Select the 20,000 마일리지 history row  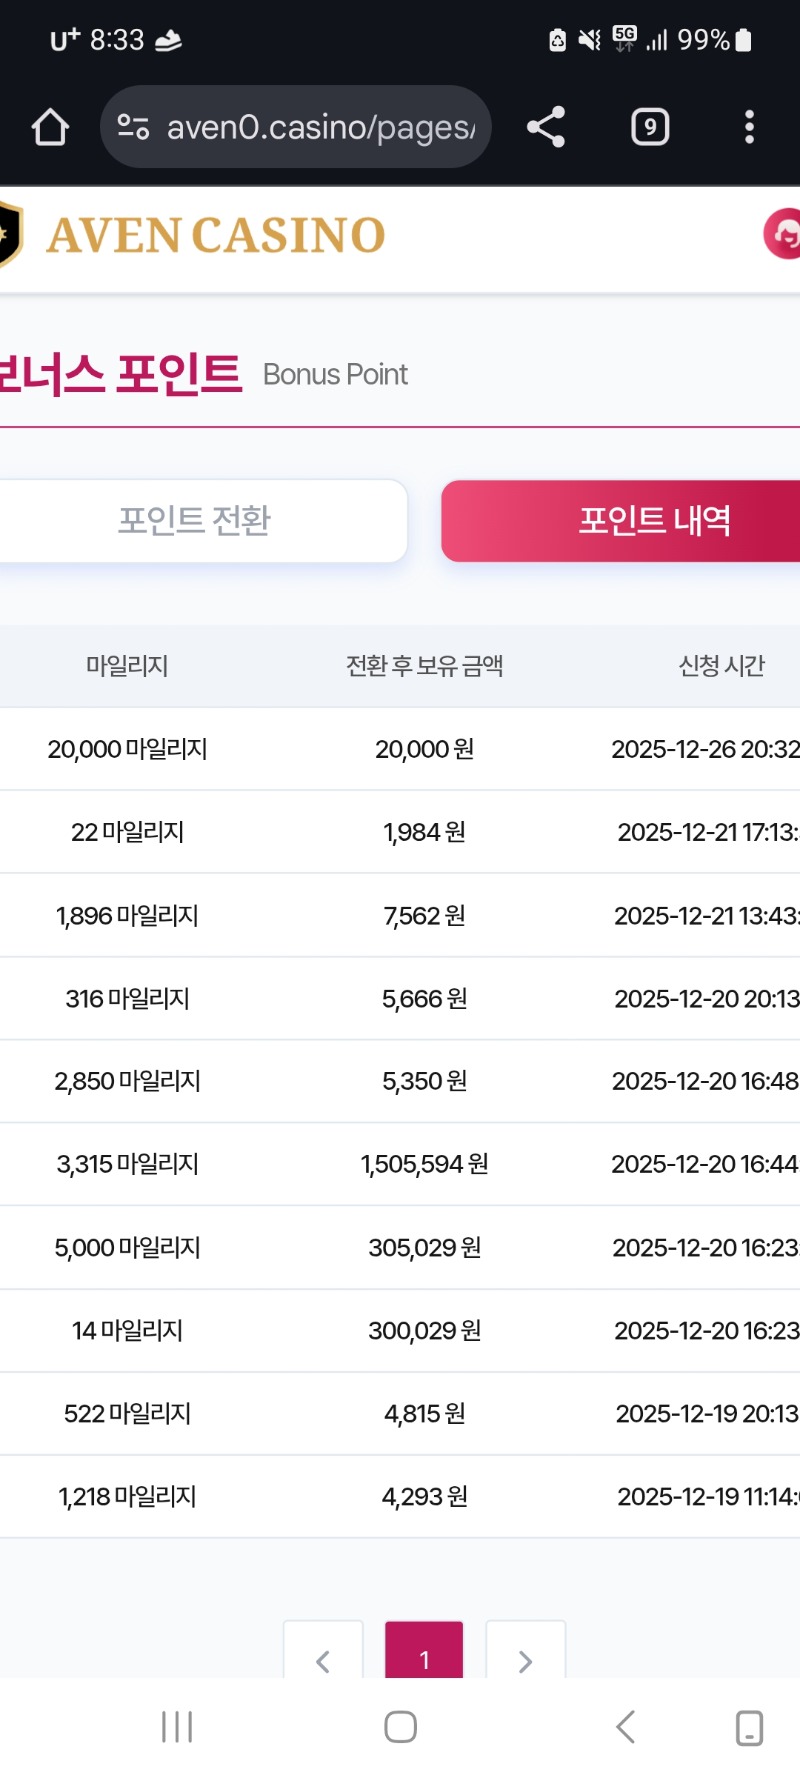tap(400, 749)
